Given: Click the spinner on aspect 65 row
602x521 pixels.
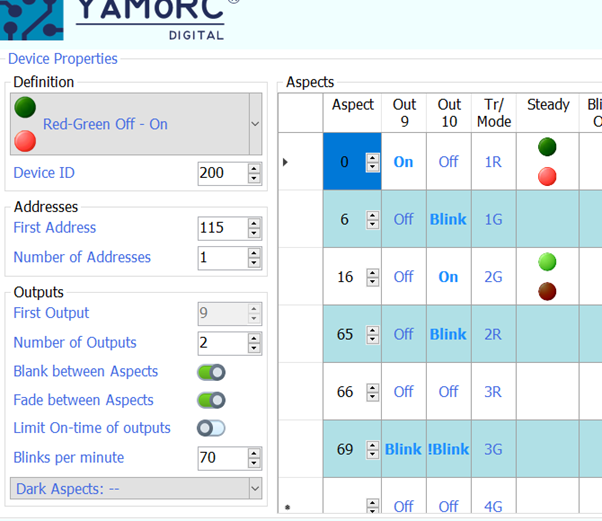Looking at the screenshot, I should [372, 334].
